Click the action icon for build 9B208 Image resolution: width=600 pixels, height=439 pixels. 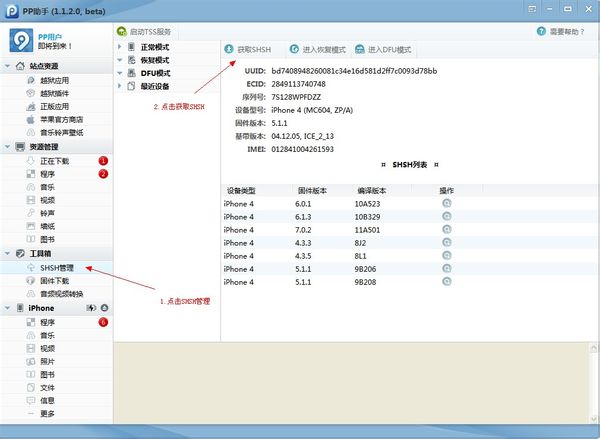(446, 282)
